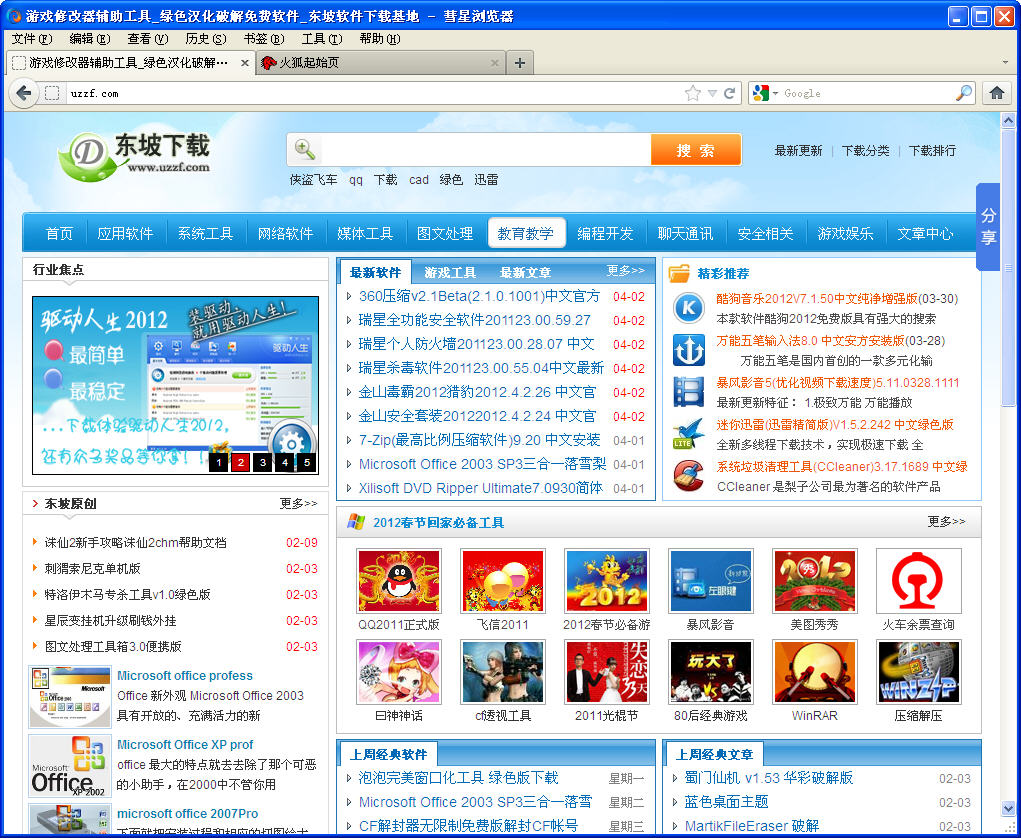Screen dimensions: 1021x838
Task: Close the 游戏修改器辅助工具 tab
Action: [245, 63]
